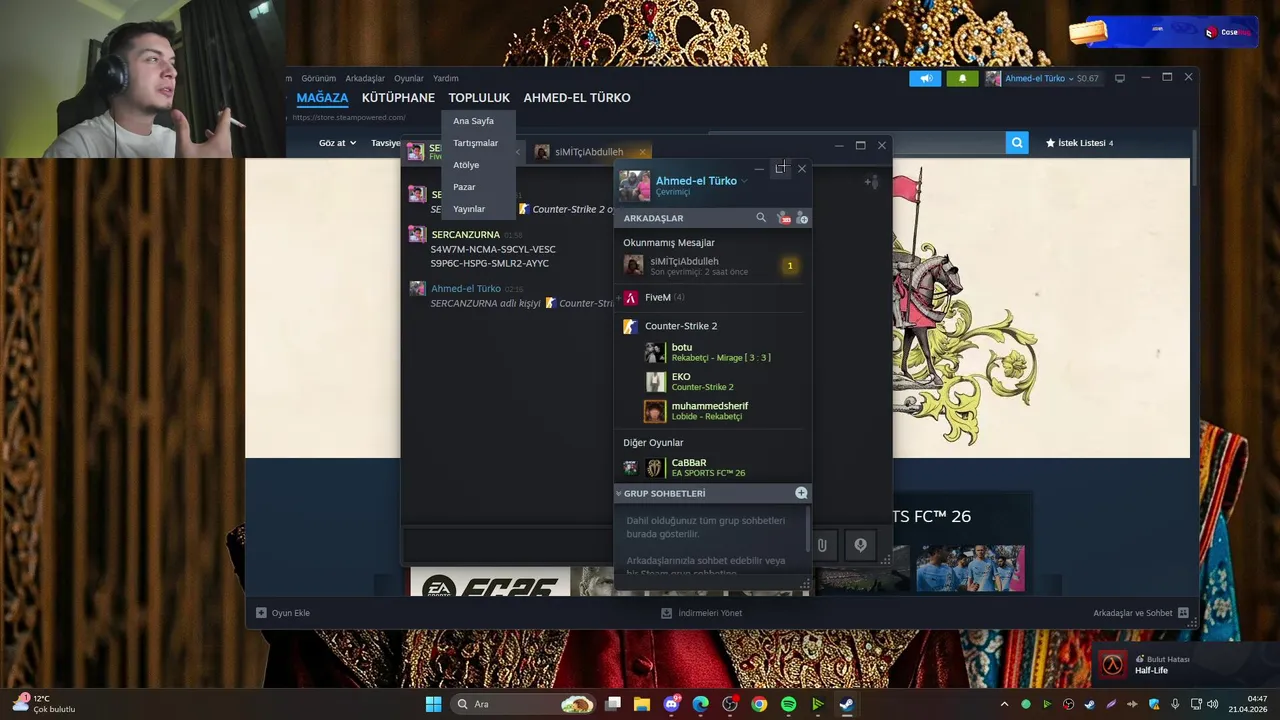Open the KÜTÜPHANE tab
This screenshot has width=1280, height=720.
tap(398, 98)
